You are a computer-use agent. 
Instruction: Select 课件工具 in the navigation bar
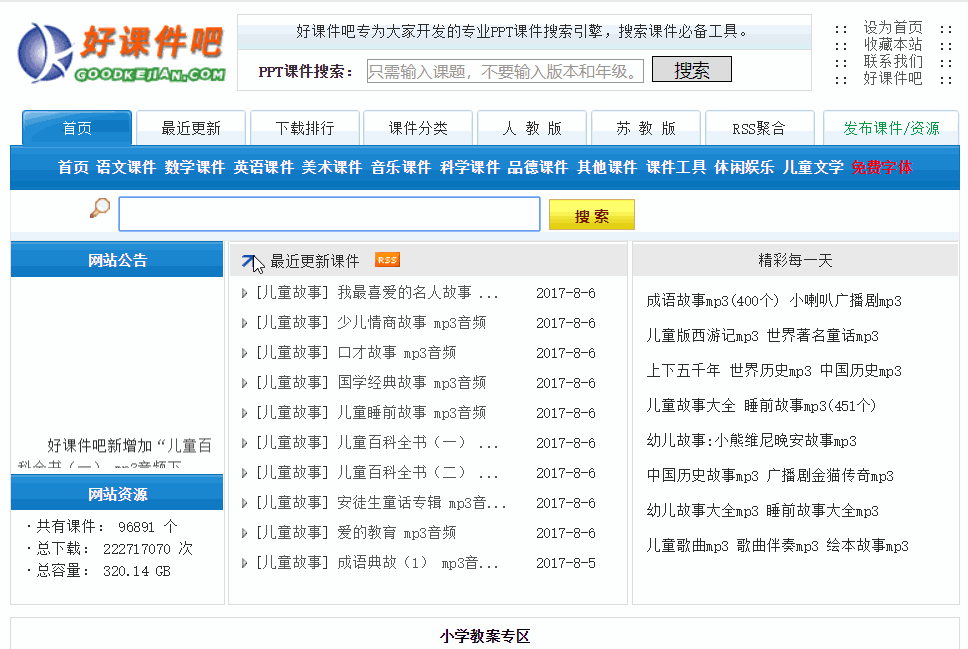click(x=676, y=167)
